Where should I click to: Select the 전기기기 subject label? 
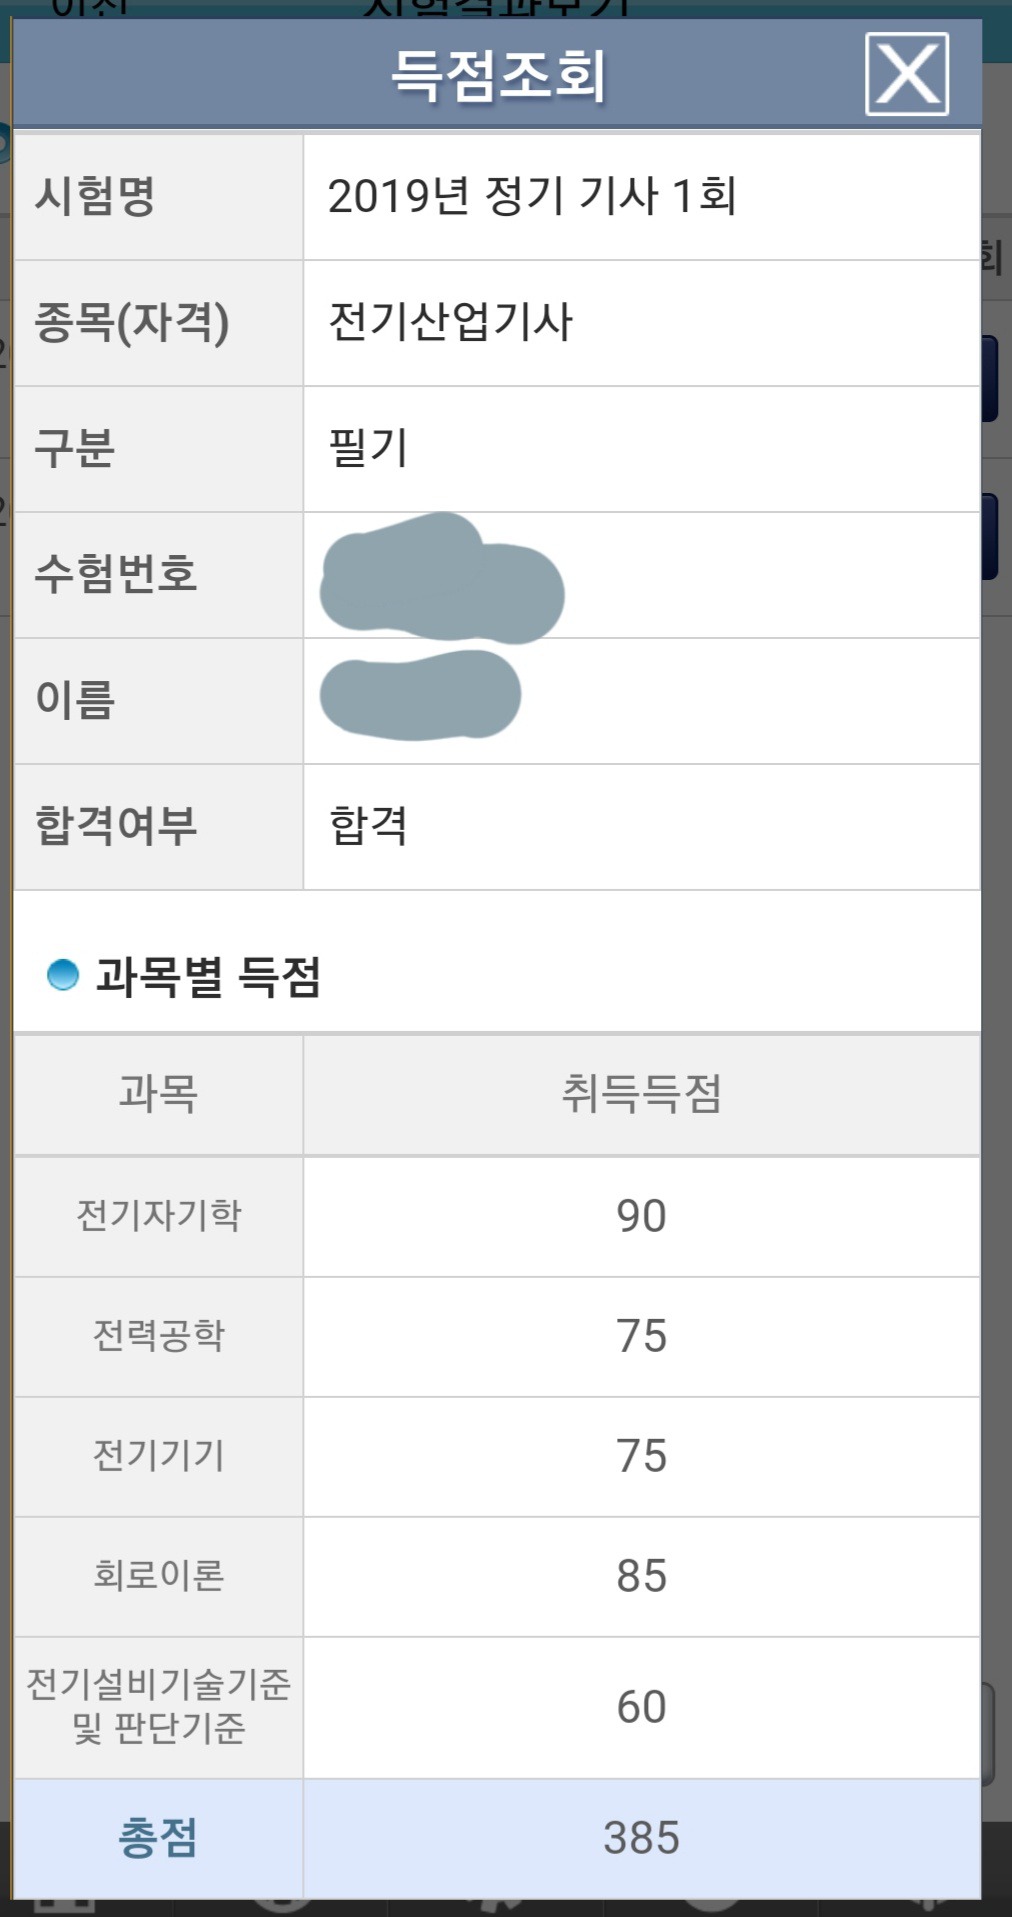(x=158, y=1456)
